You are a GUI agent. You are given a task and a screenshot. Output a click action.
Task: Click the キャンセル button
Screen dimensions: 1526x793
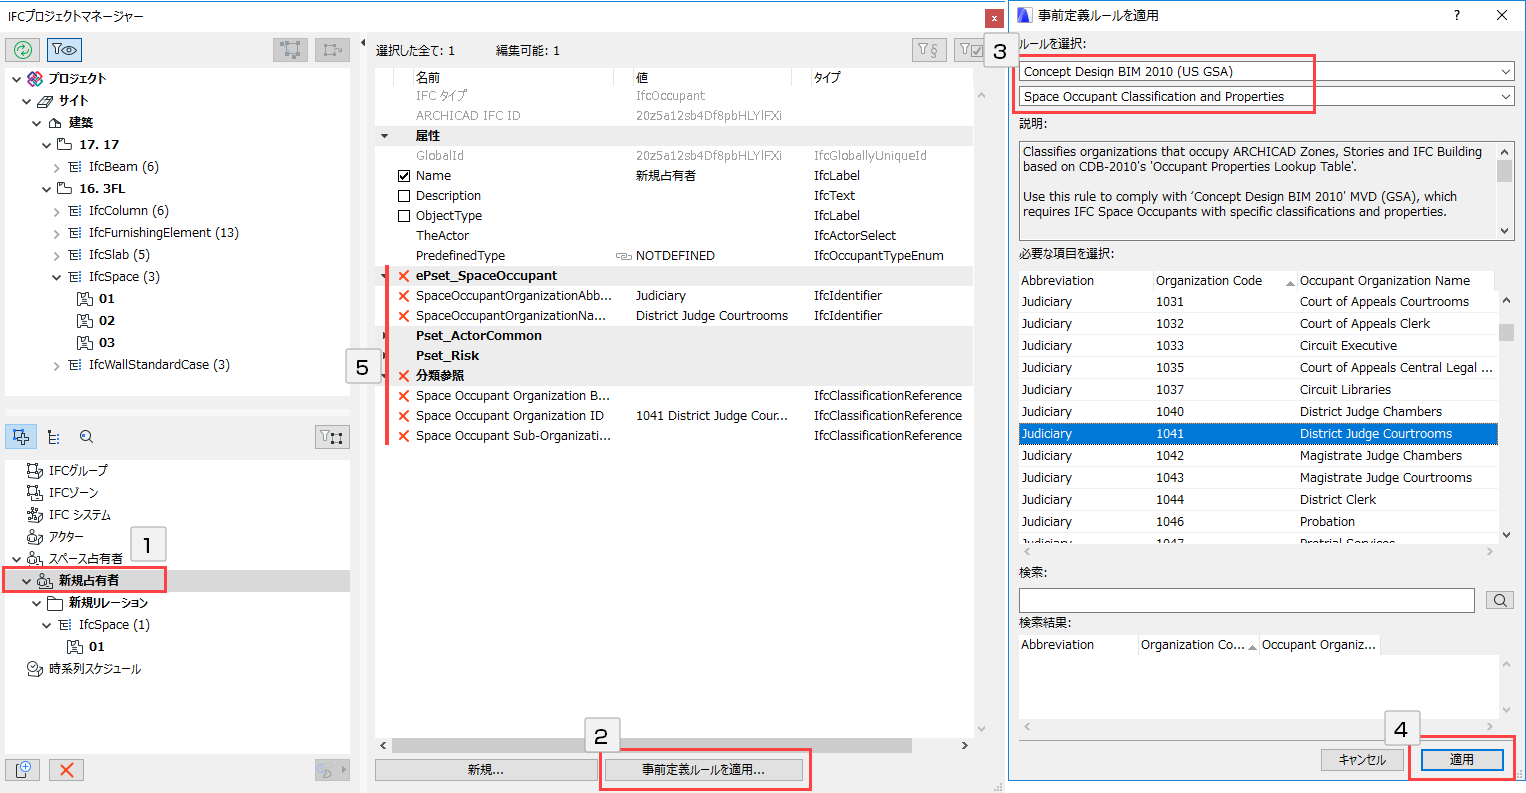tap(1362, 760)
